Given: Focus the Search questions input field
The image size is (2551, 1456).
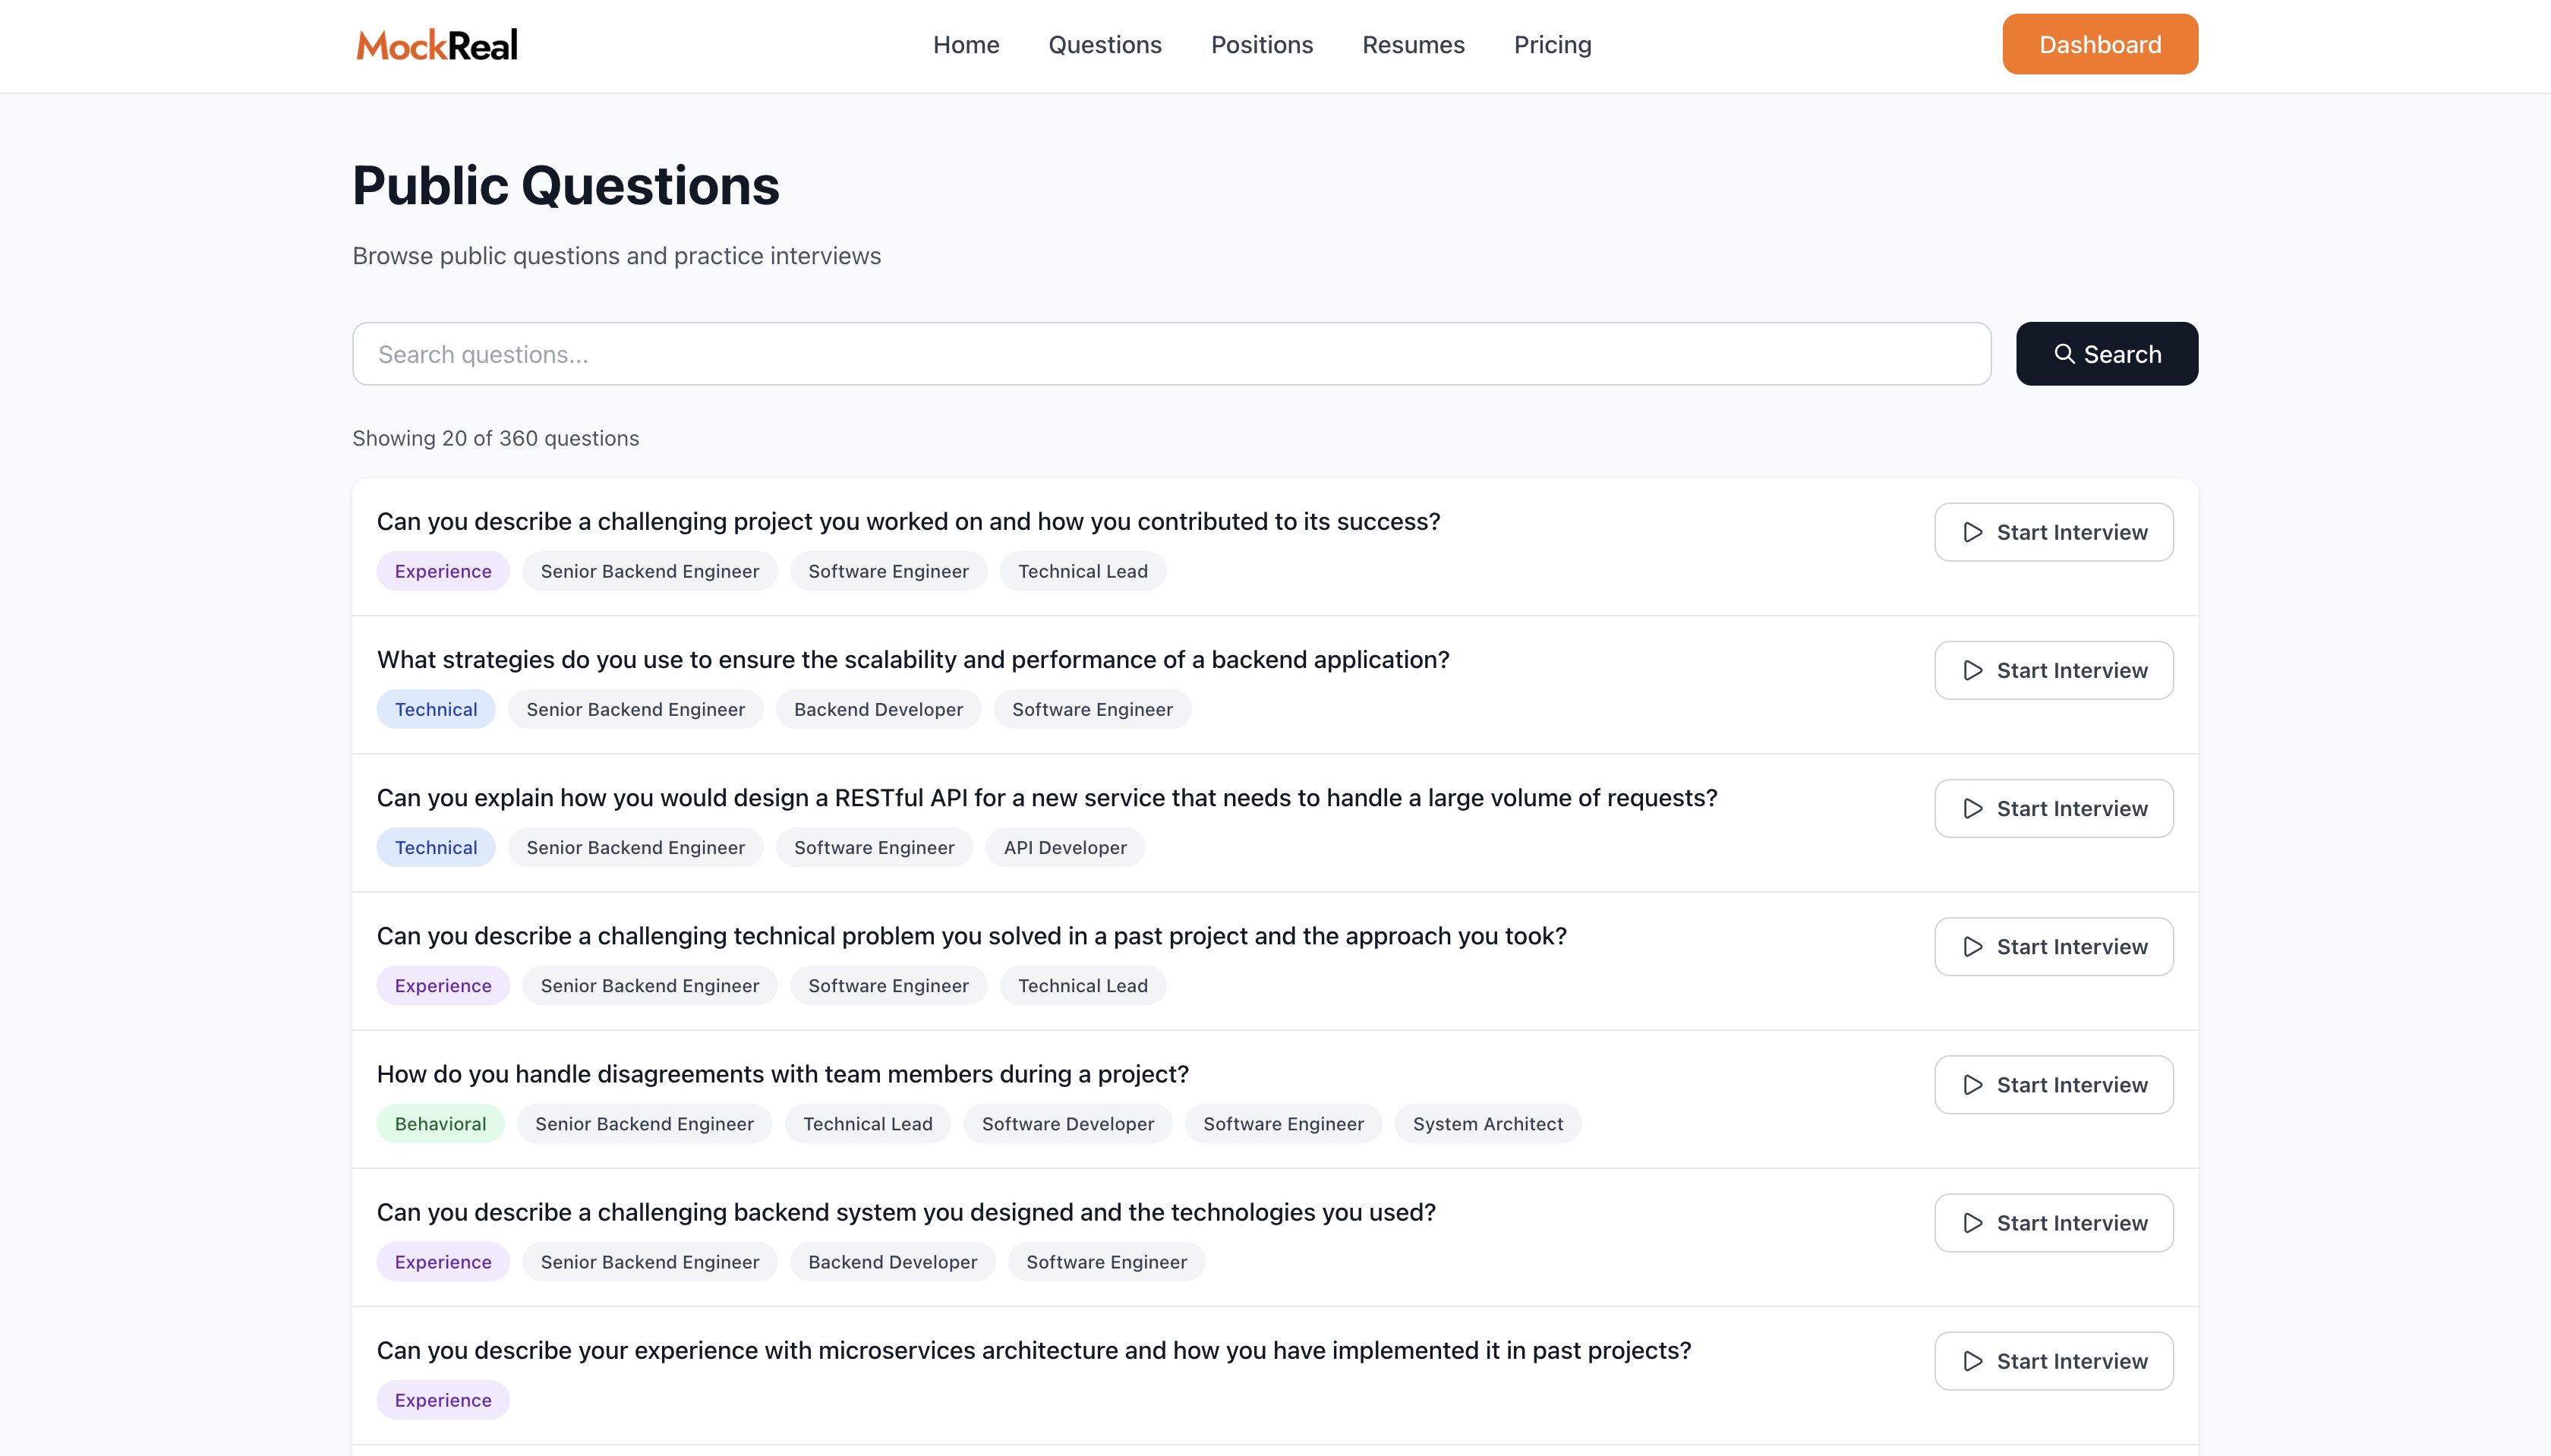Looking at the screenshot, I should [1170, 354].
